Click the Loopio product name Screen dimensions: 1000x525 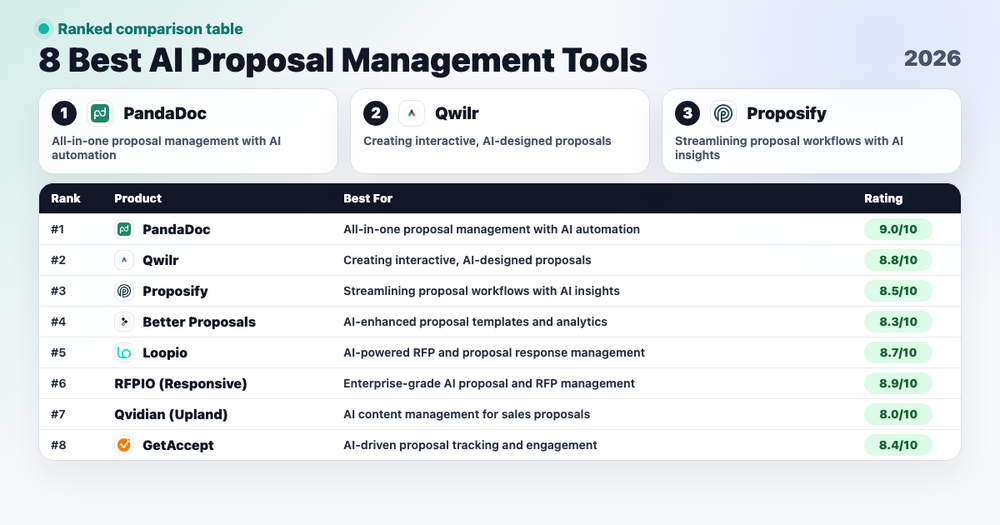[165, 353]
